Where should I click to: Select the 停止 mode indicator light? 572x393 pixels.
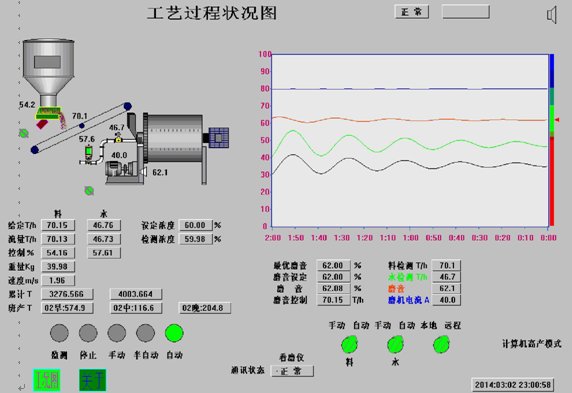[x=88, y=333]
